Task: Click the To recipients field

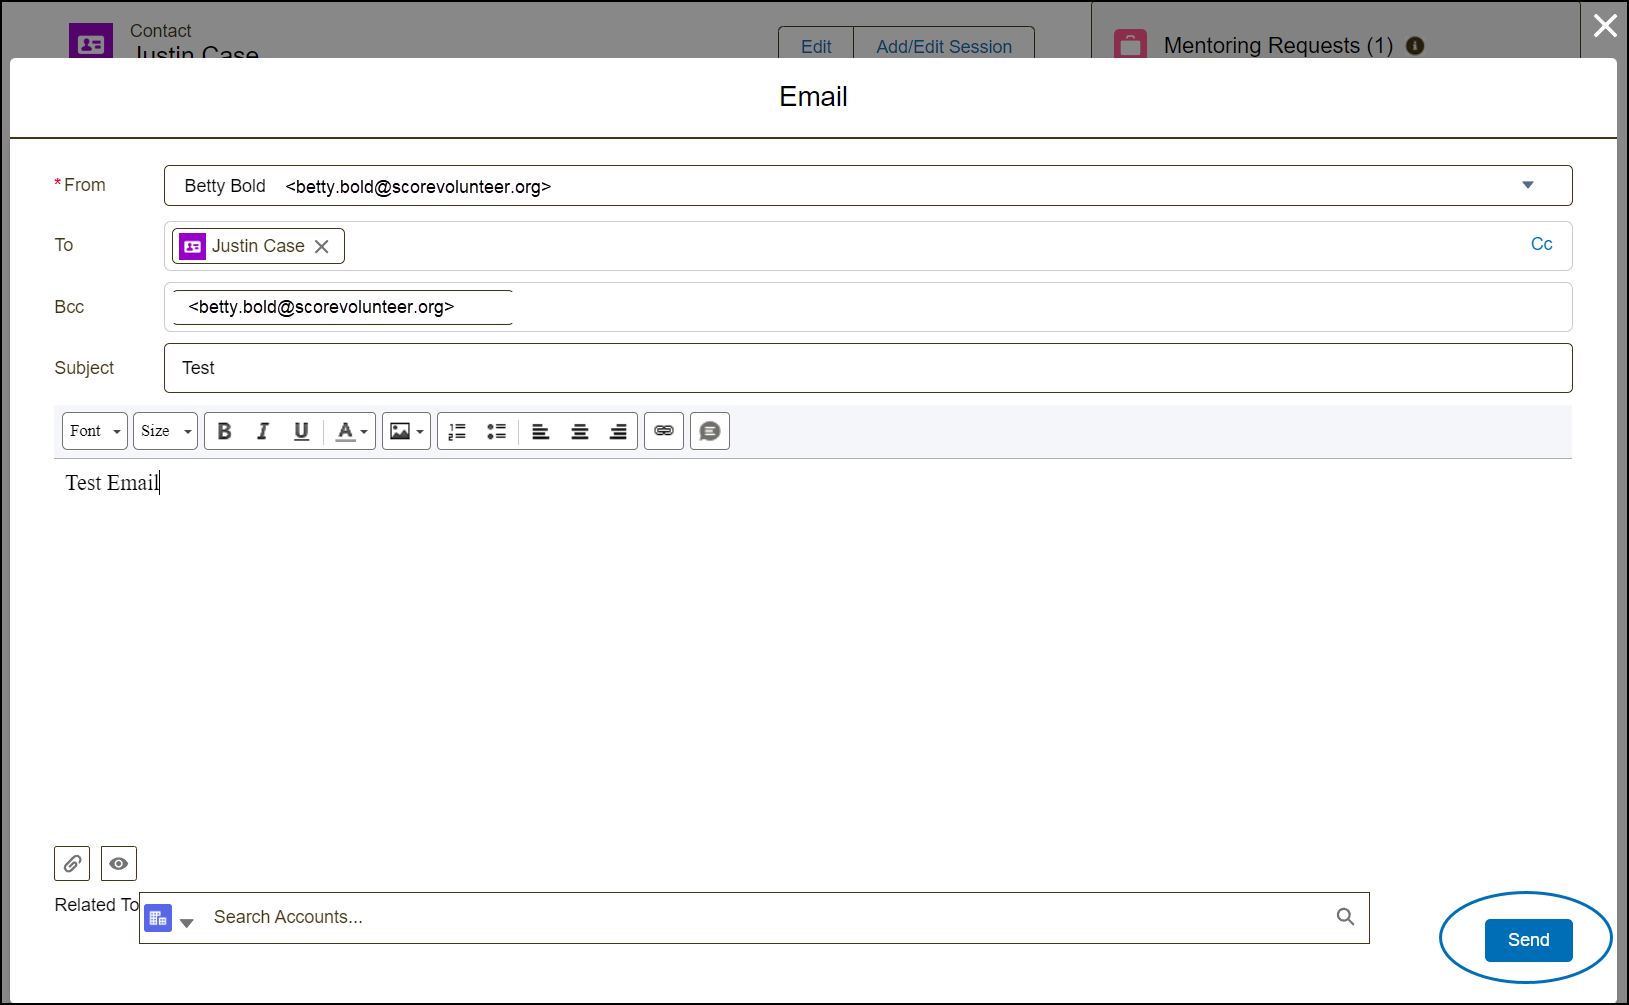Action: point(868,246)
